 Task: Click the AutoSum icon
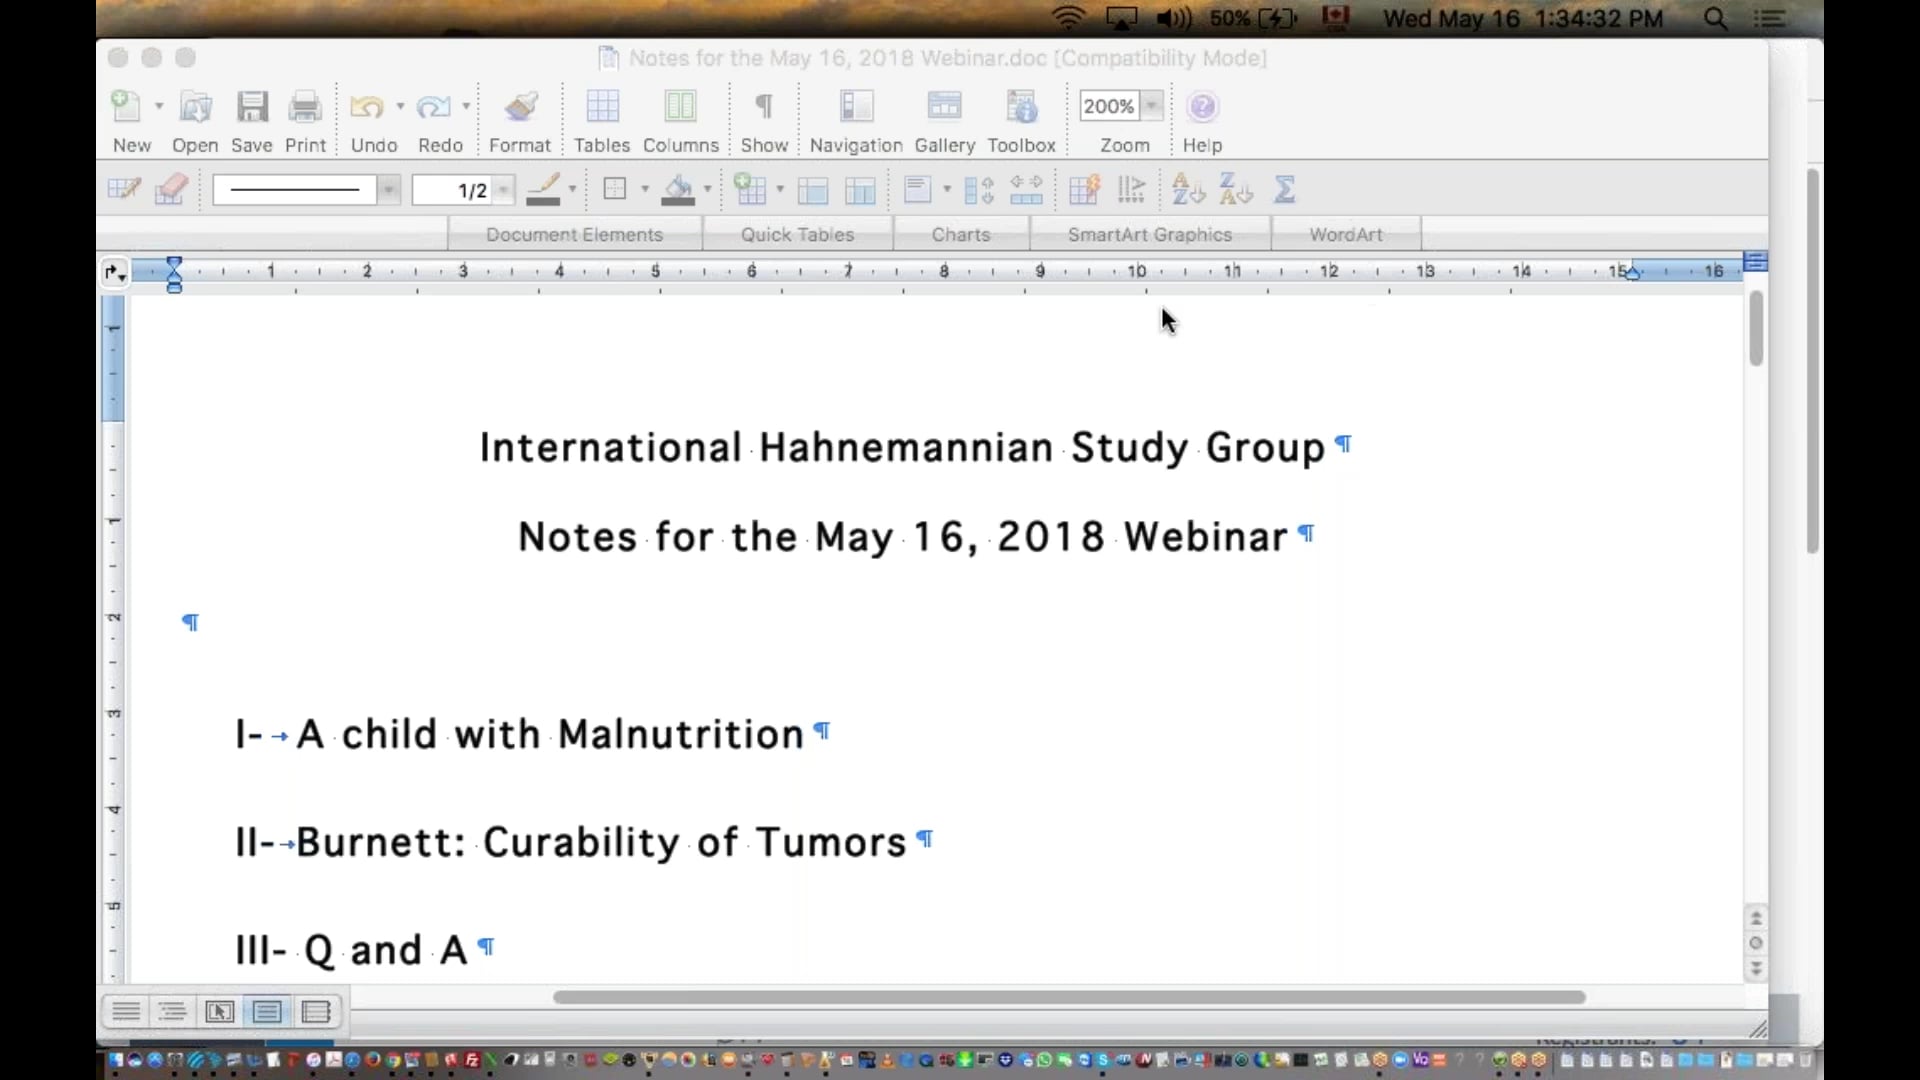[x=1285, y=189]
